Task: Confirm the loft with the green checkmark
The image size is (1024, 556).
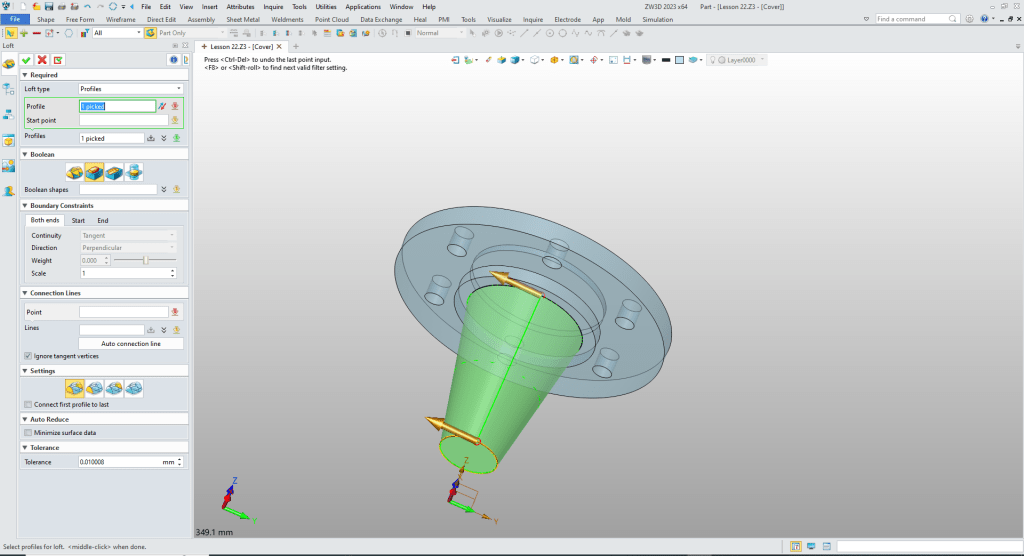Action: (x=27, y=60)
